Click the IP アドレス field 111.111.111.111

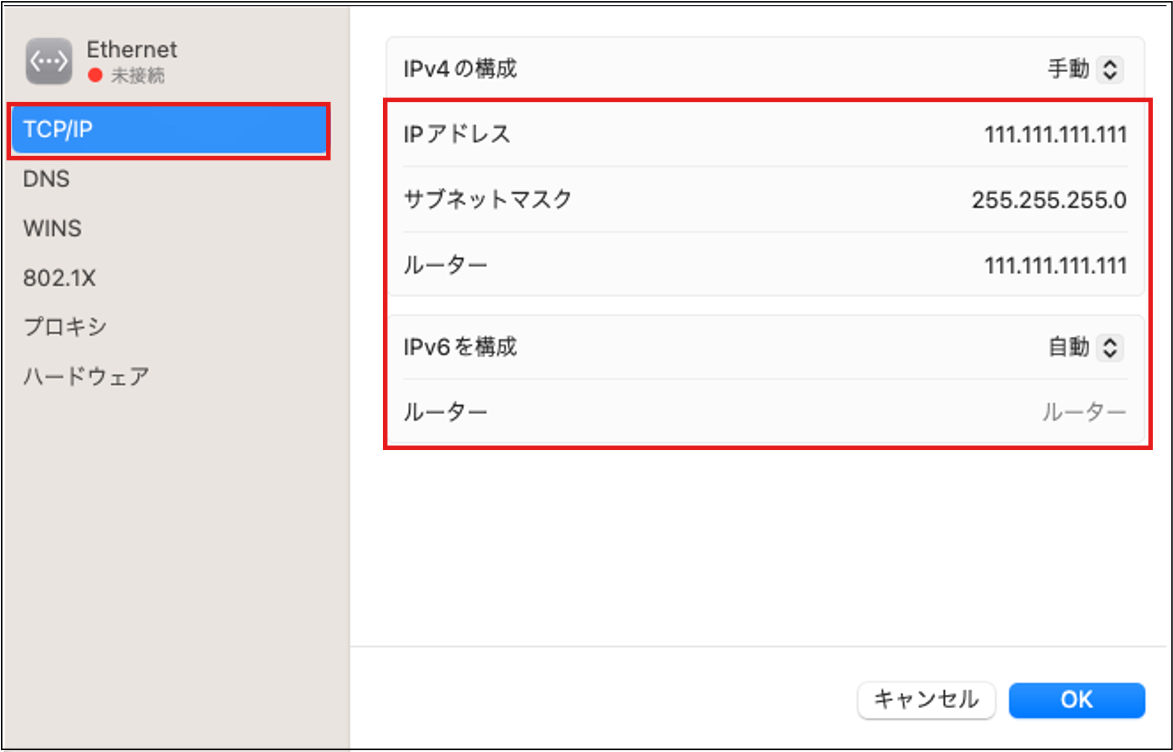click(x=1055, y=135)
